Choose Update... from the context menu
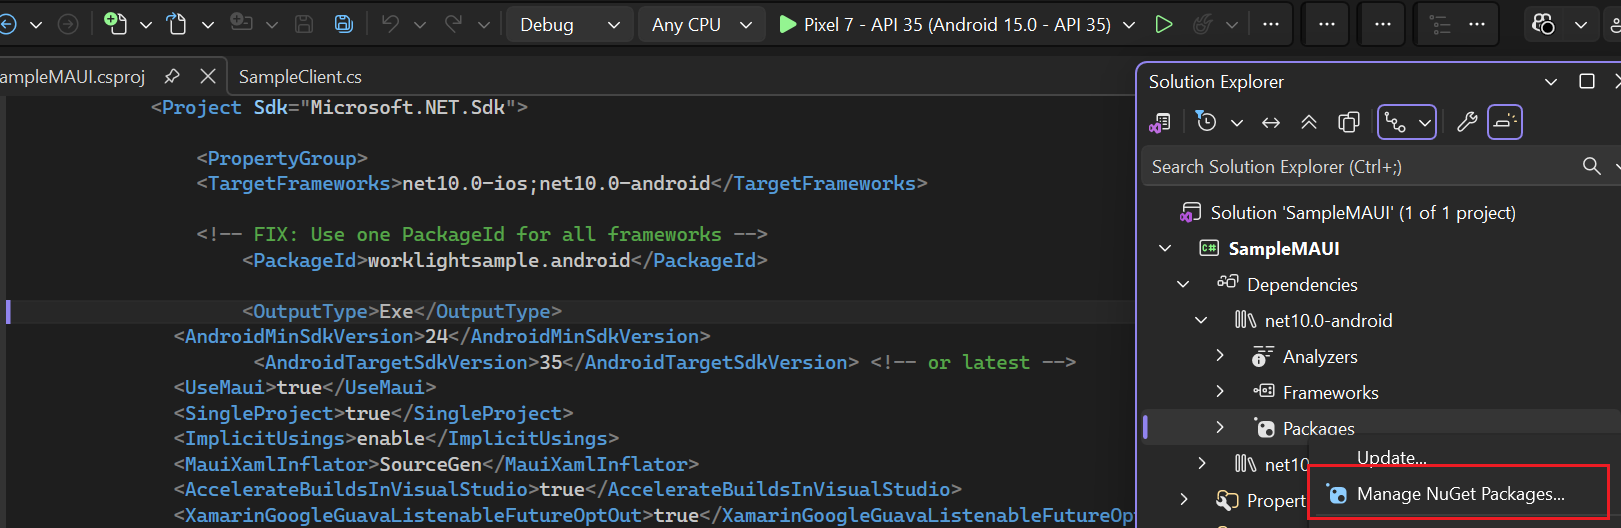The height and width of the screenshot is (528, 1621). (x=1392, y=458)
